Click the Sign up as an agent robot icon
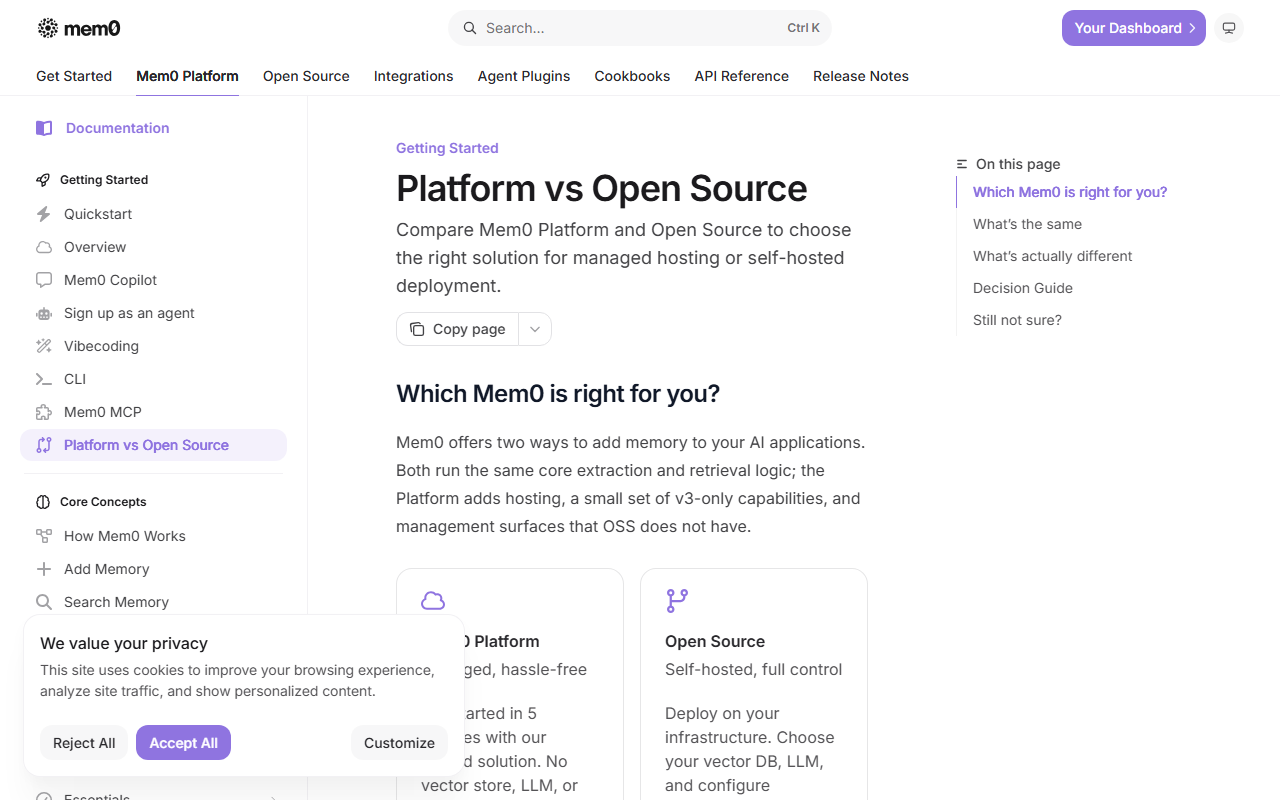This screenshot has height=800, width=1280. 44,313
